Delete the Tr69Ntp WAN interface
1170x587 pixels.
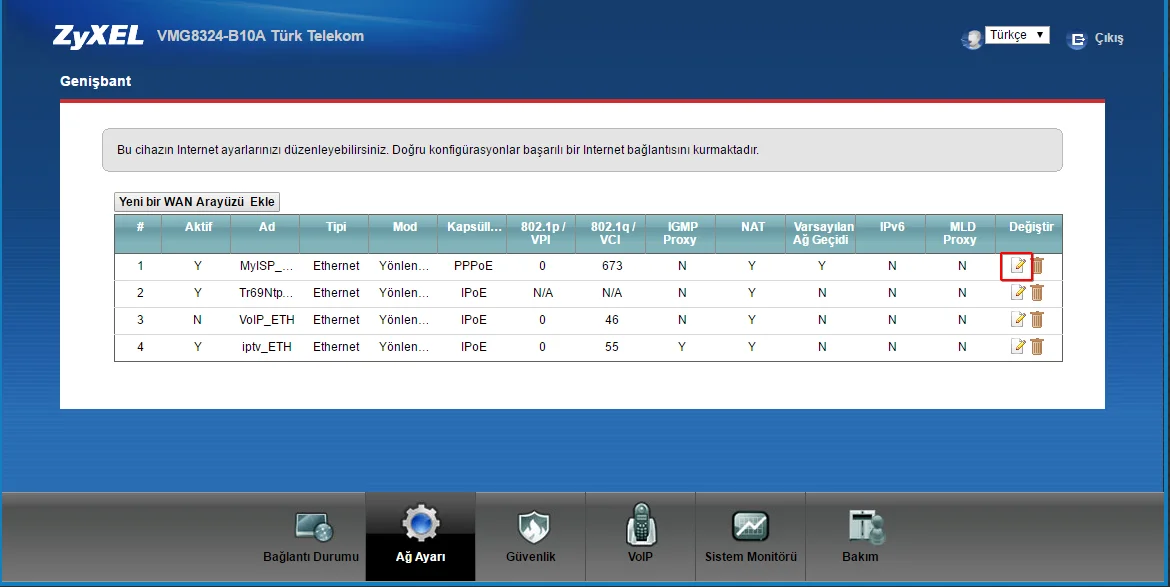coord(1037,293)
